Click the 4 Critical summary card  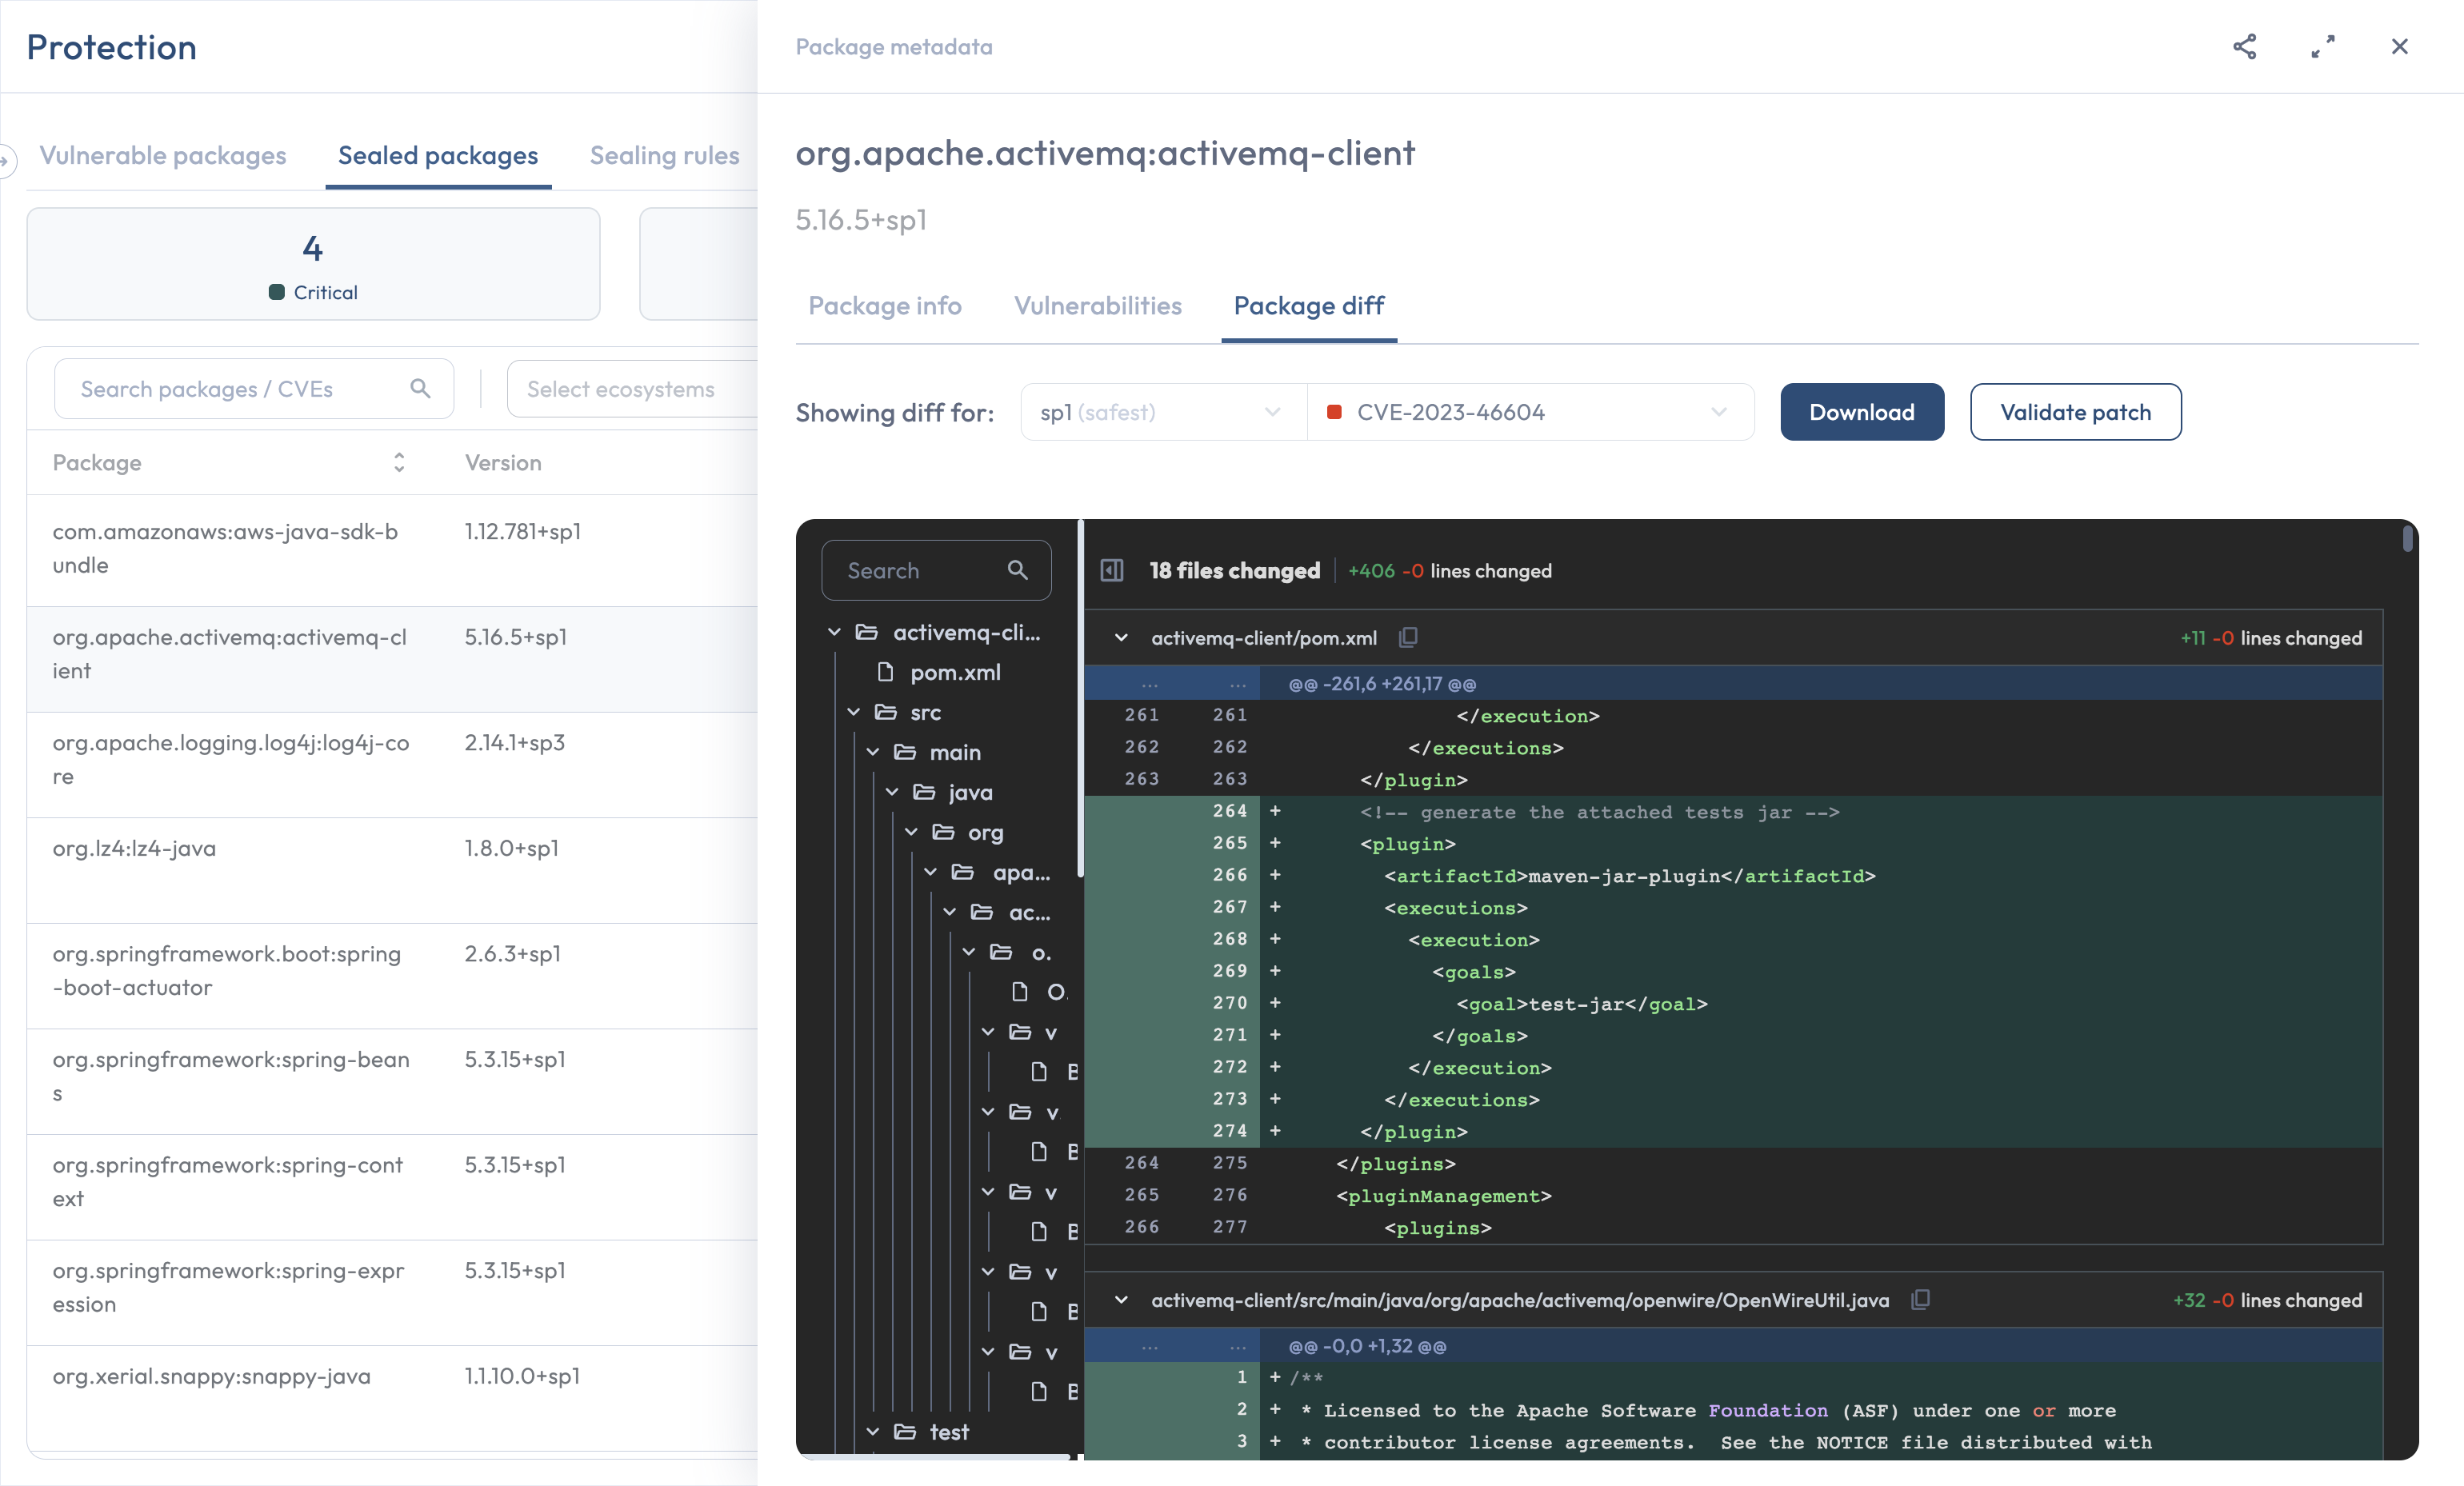(x=313, y=264)
